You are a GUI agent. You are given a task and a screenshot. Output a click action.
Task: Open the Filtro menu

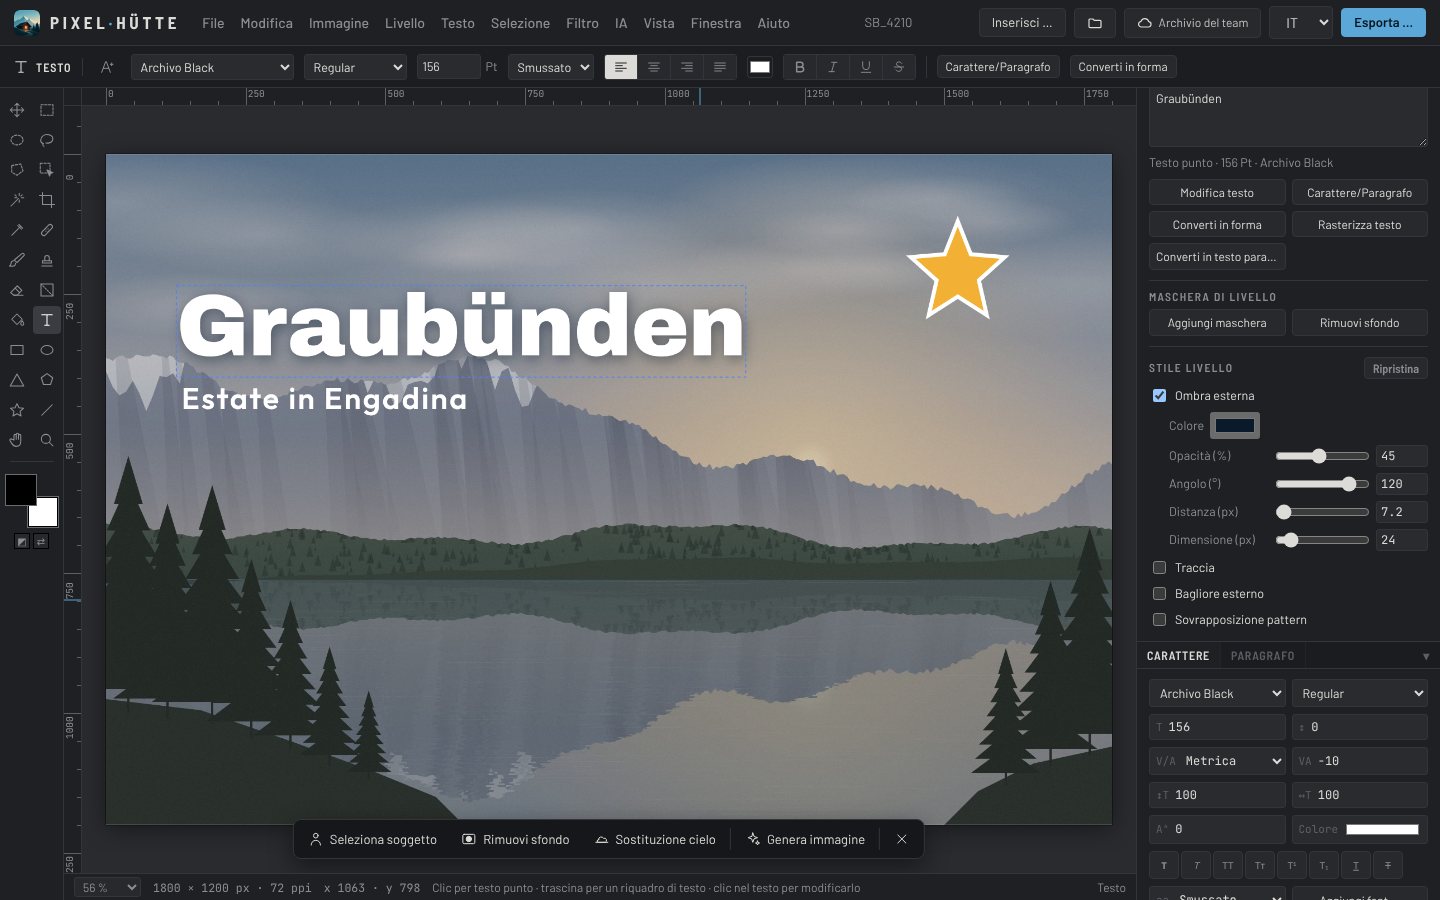[x=582, y=23]
